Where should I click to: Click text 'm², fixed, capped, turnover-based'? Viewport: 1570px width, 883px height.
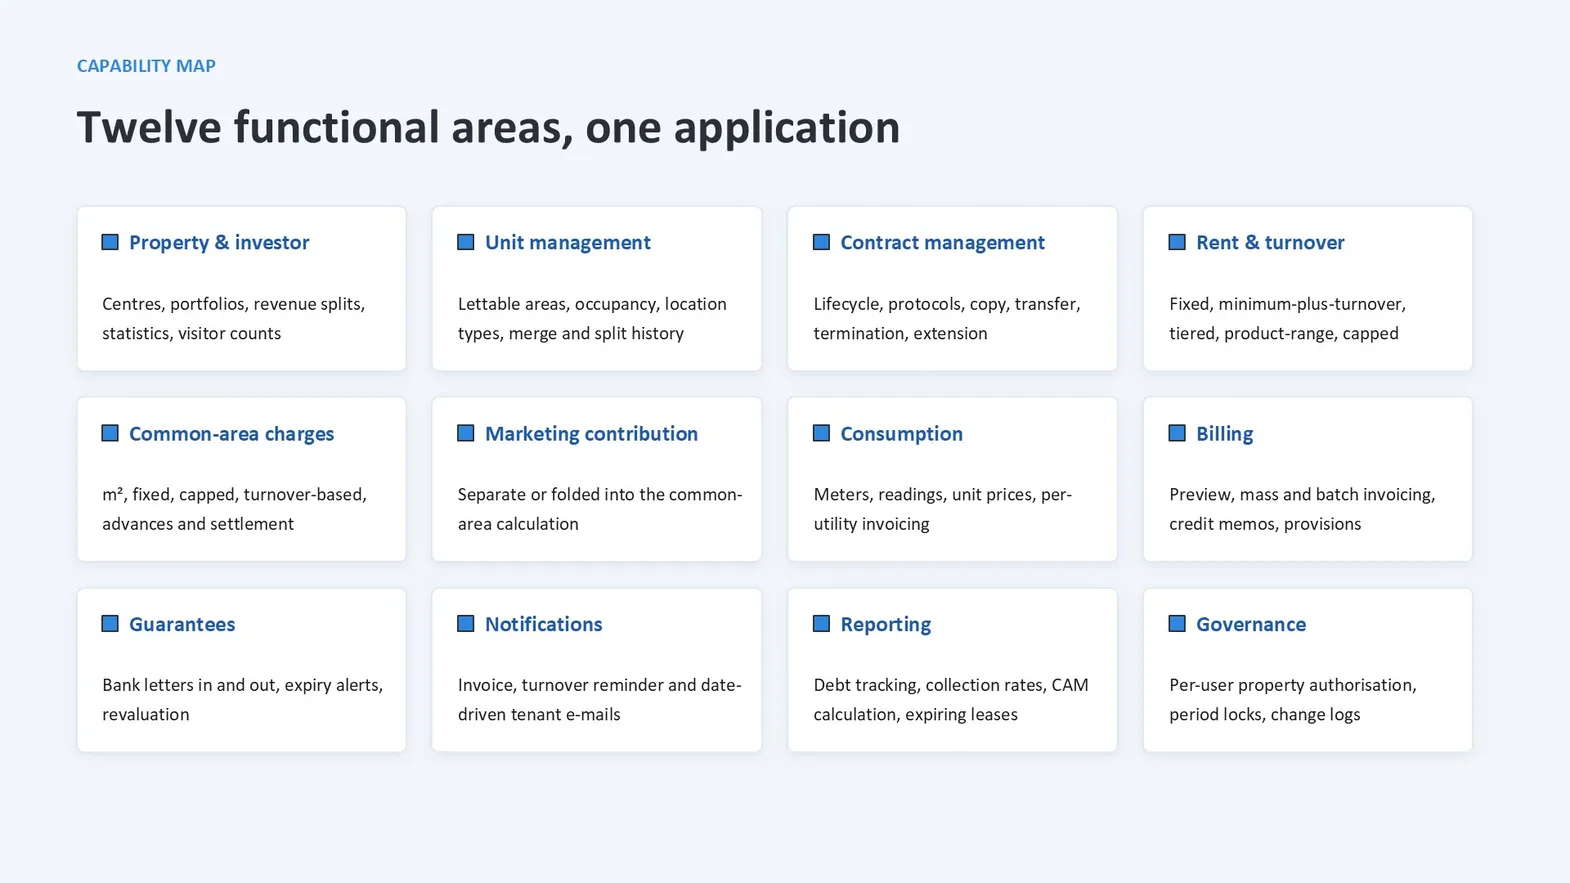point(233,495)
